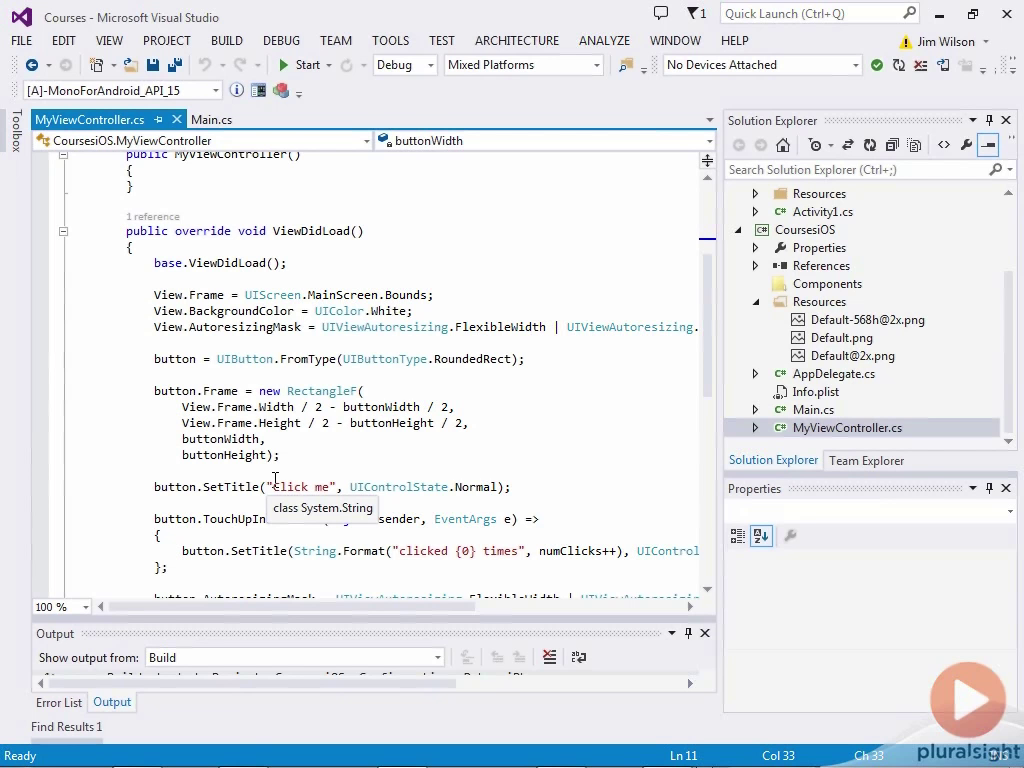This screenshot has height=768, width=1024.
Task: Collapse the CoursesiOS project node
Action: tap(738, 230)
